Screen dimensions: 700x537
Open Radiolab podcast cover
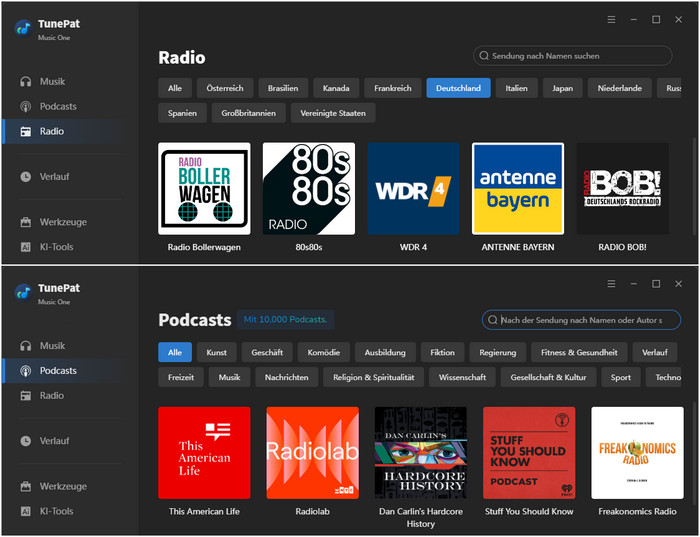[312, 453]
